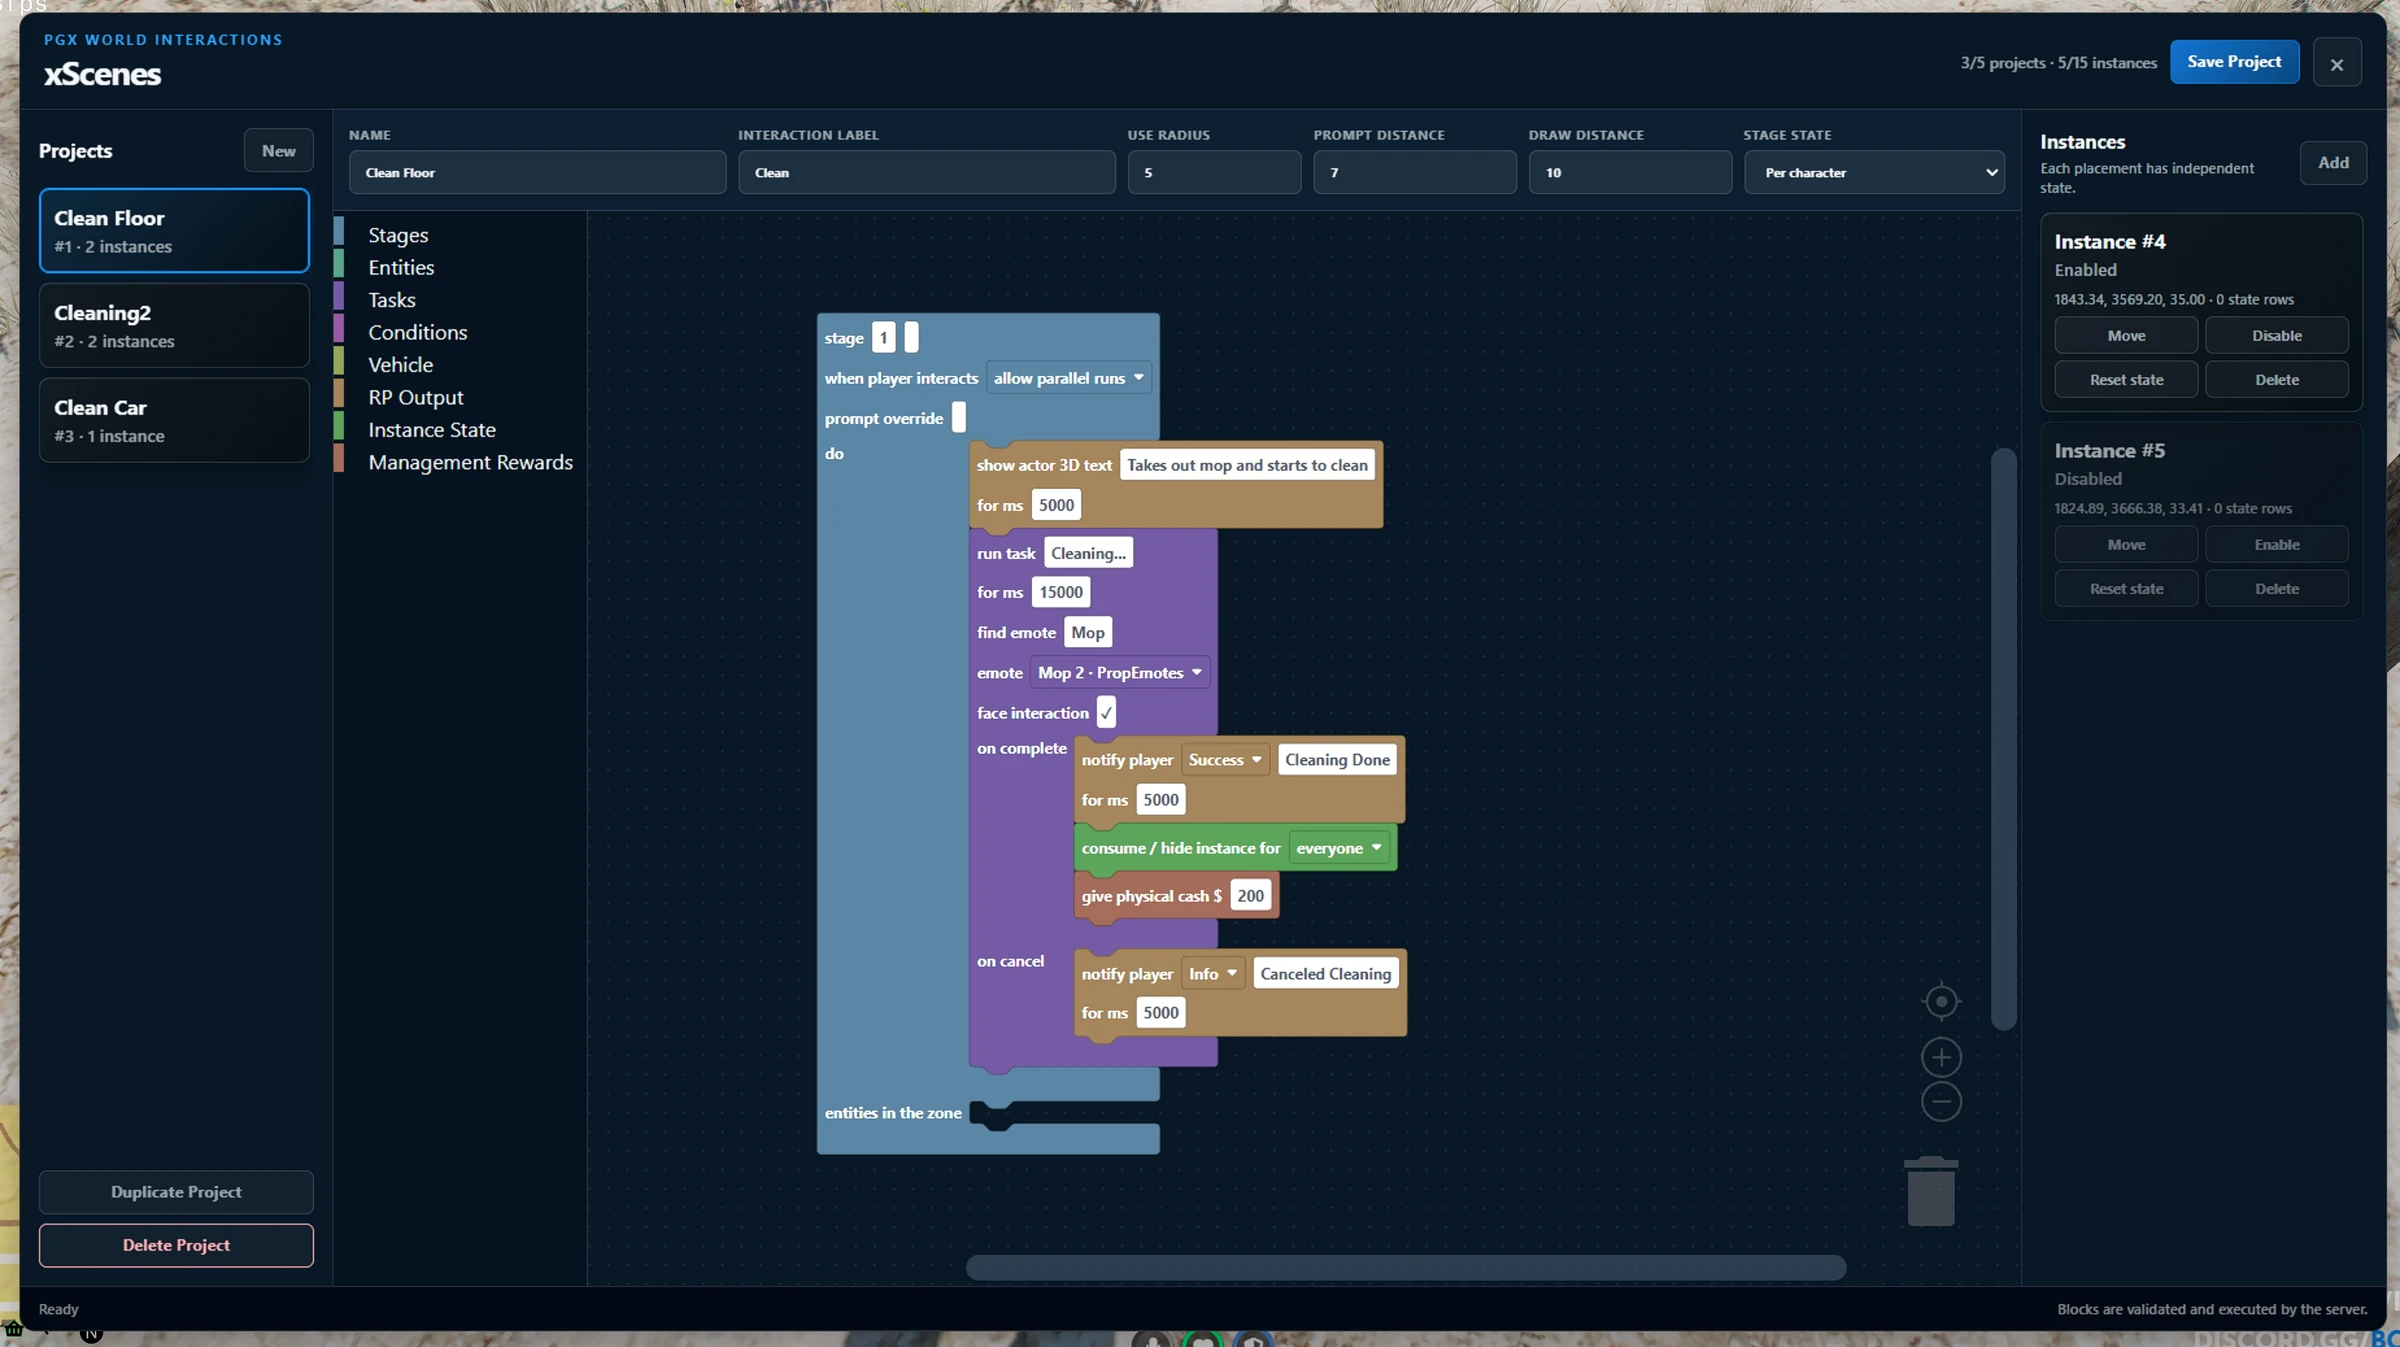This screenshot has width=2400, height=1347.
Task: Delete Instance #4
Action: tap(2277, 379)
